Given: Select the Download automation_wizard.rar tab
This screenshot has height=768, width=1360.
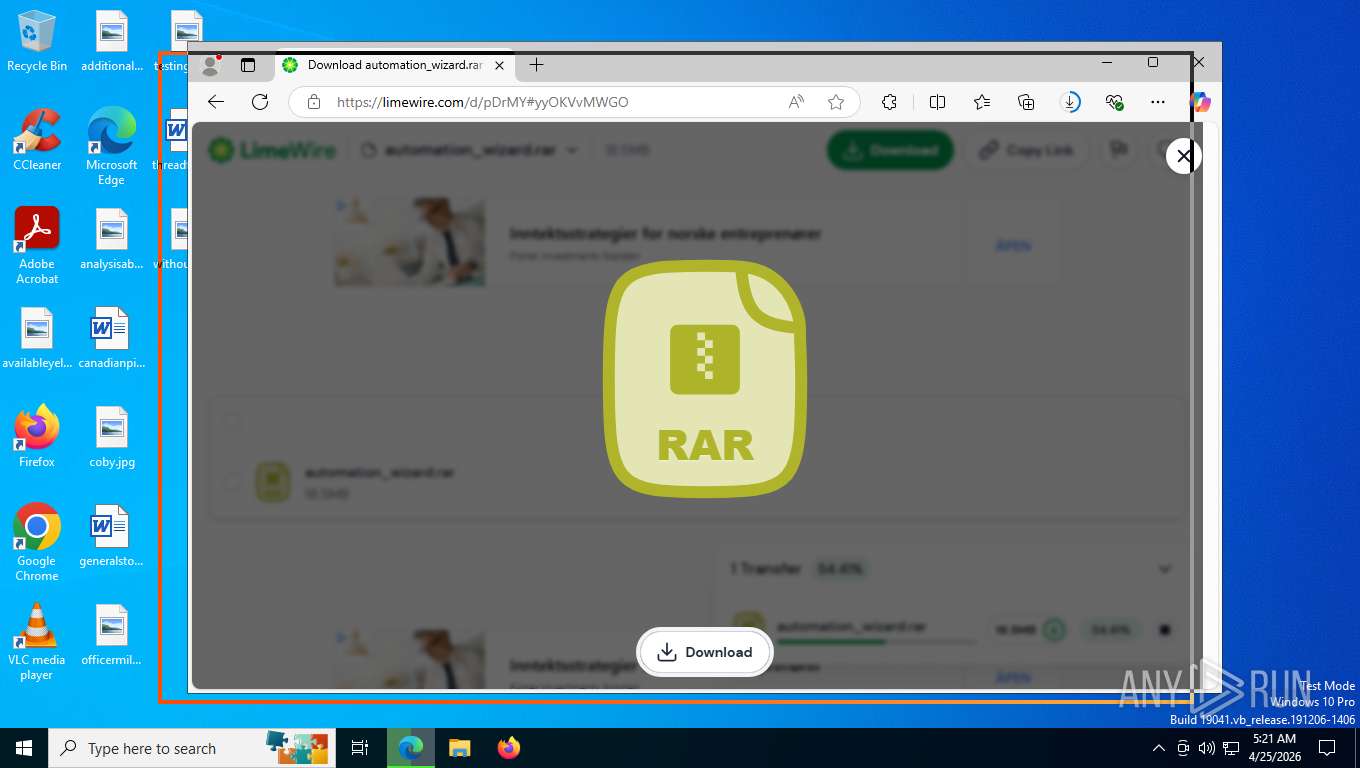Looking at the screenshot, I should [x=395, y=65].
